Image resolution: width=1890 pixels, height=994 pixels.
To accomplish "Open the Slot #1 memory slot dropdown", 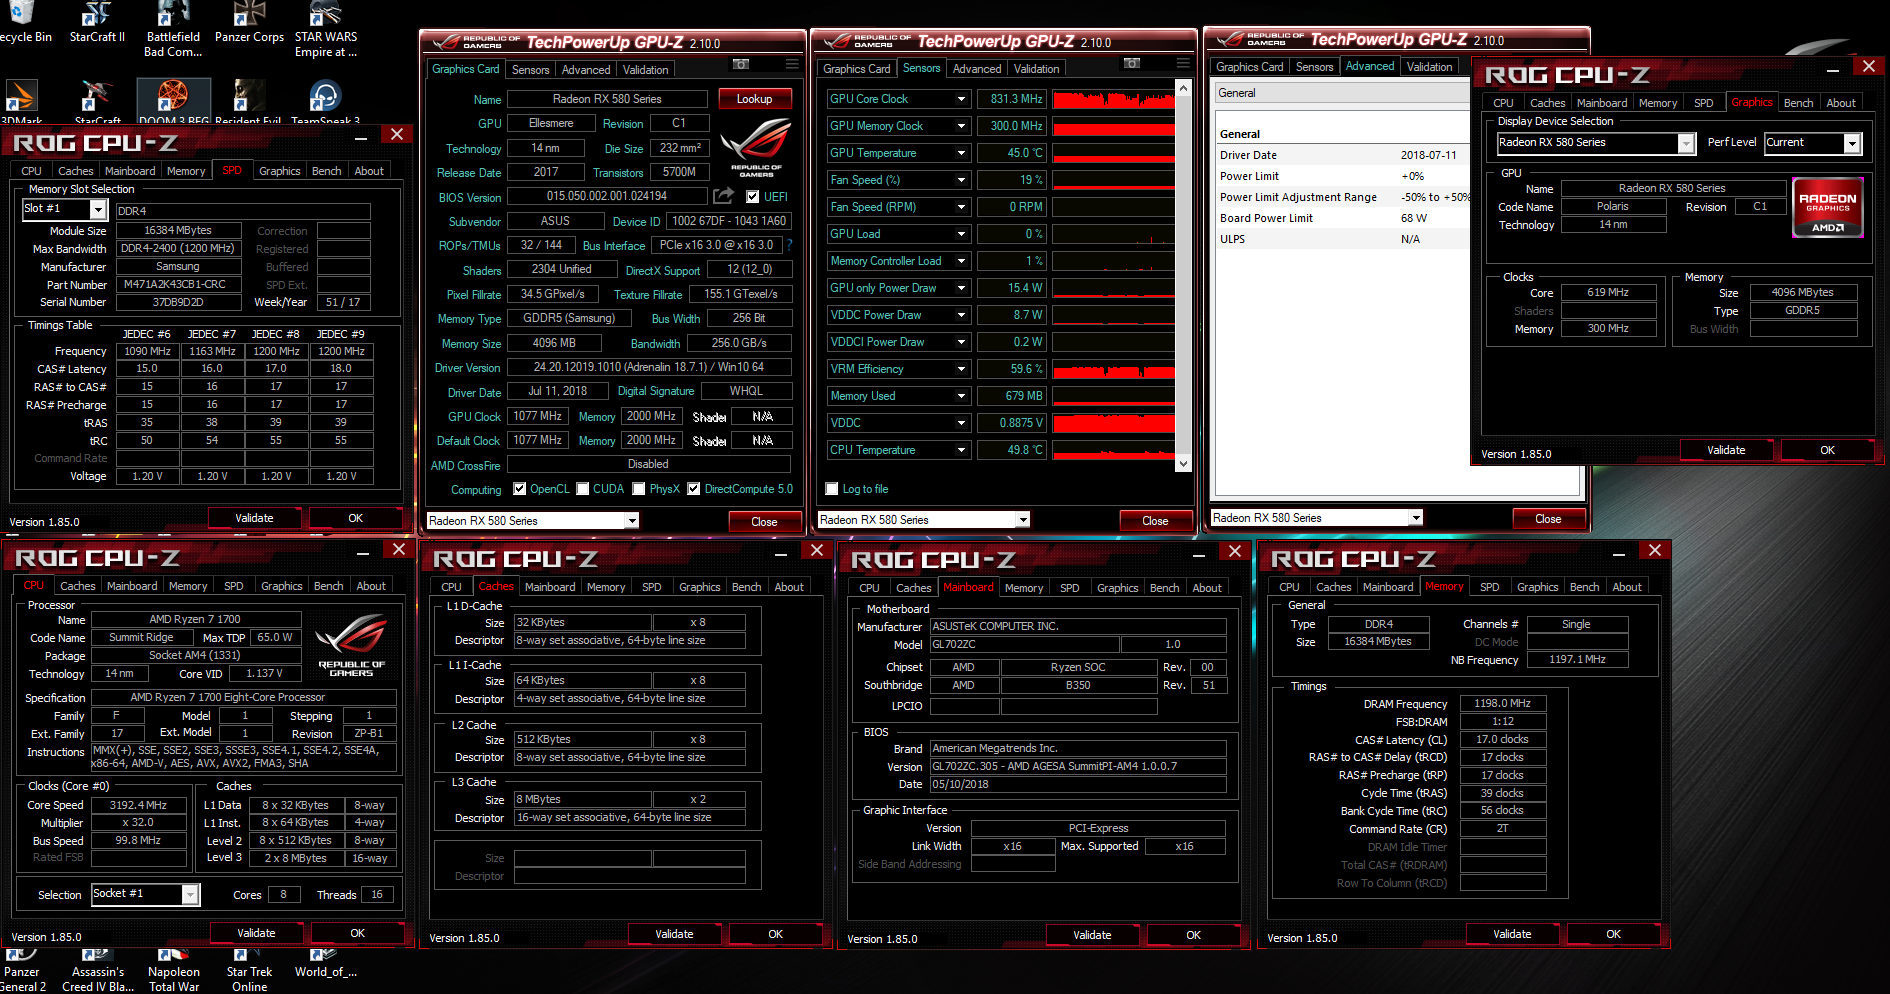I will pyautogui.click(x=98, y=209).
